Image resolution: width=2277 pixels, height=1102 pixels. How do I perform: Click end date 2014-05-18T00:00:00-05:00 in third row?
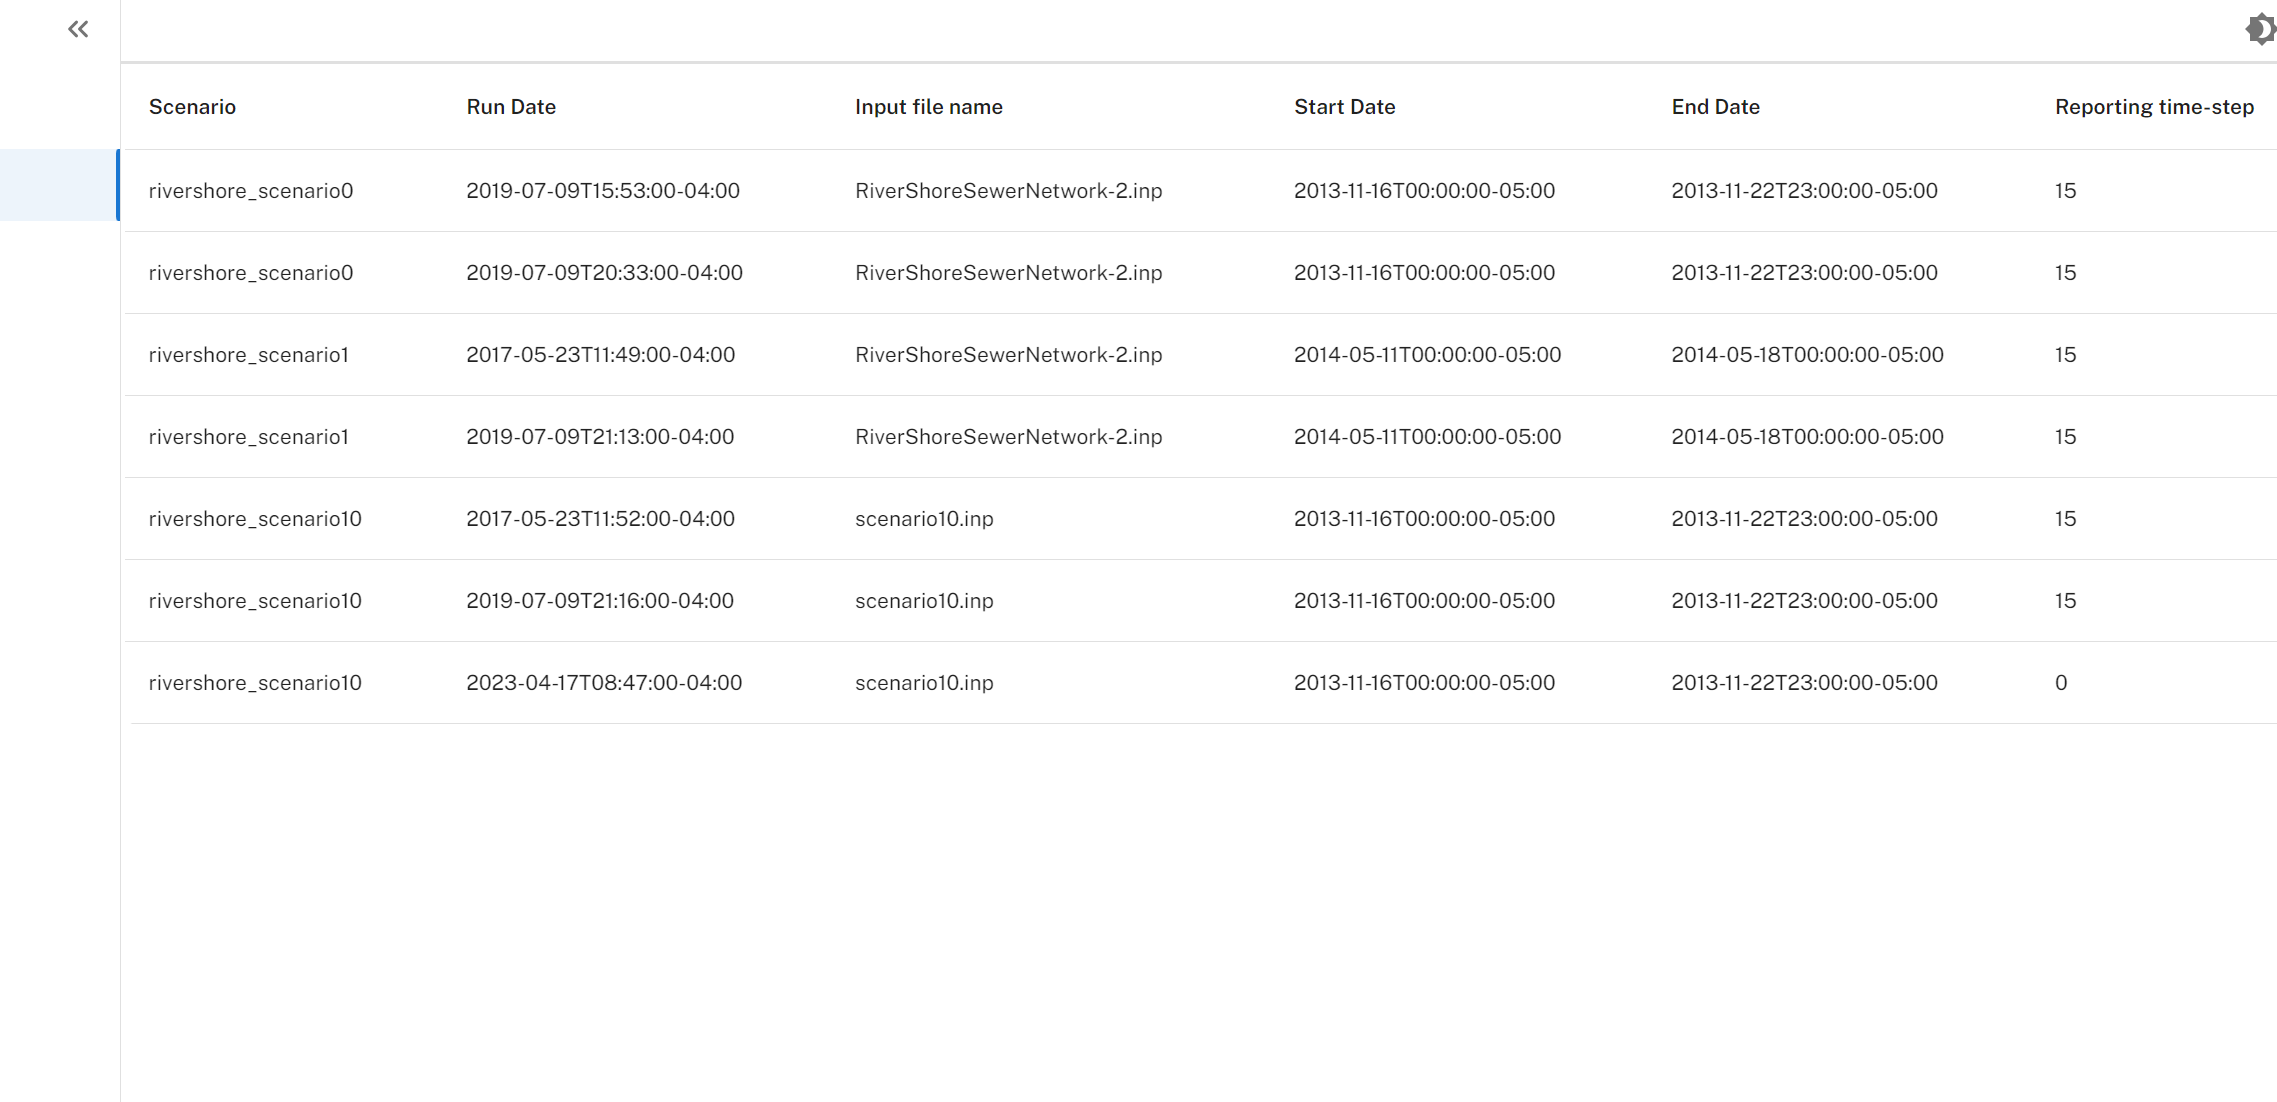[x=1807, y=355]
